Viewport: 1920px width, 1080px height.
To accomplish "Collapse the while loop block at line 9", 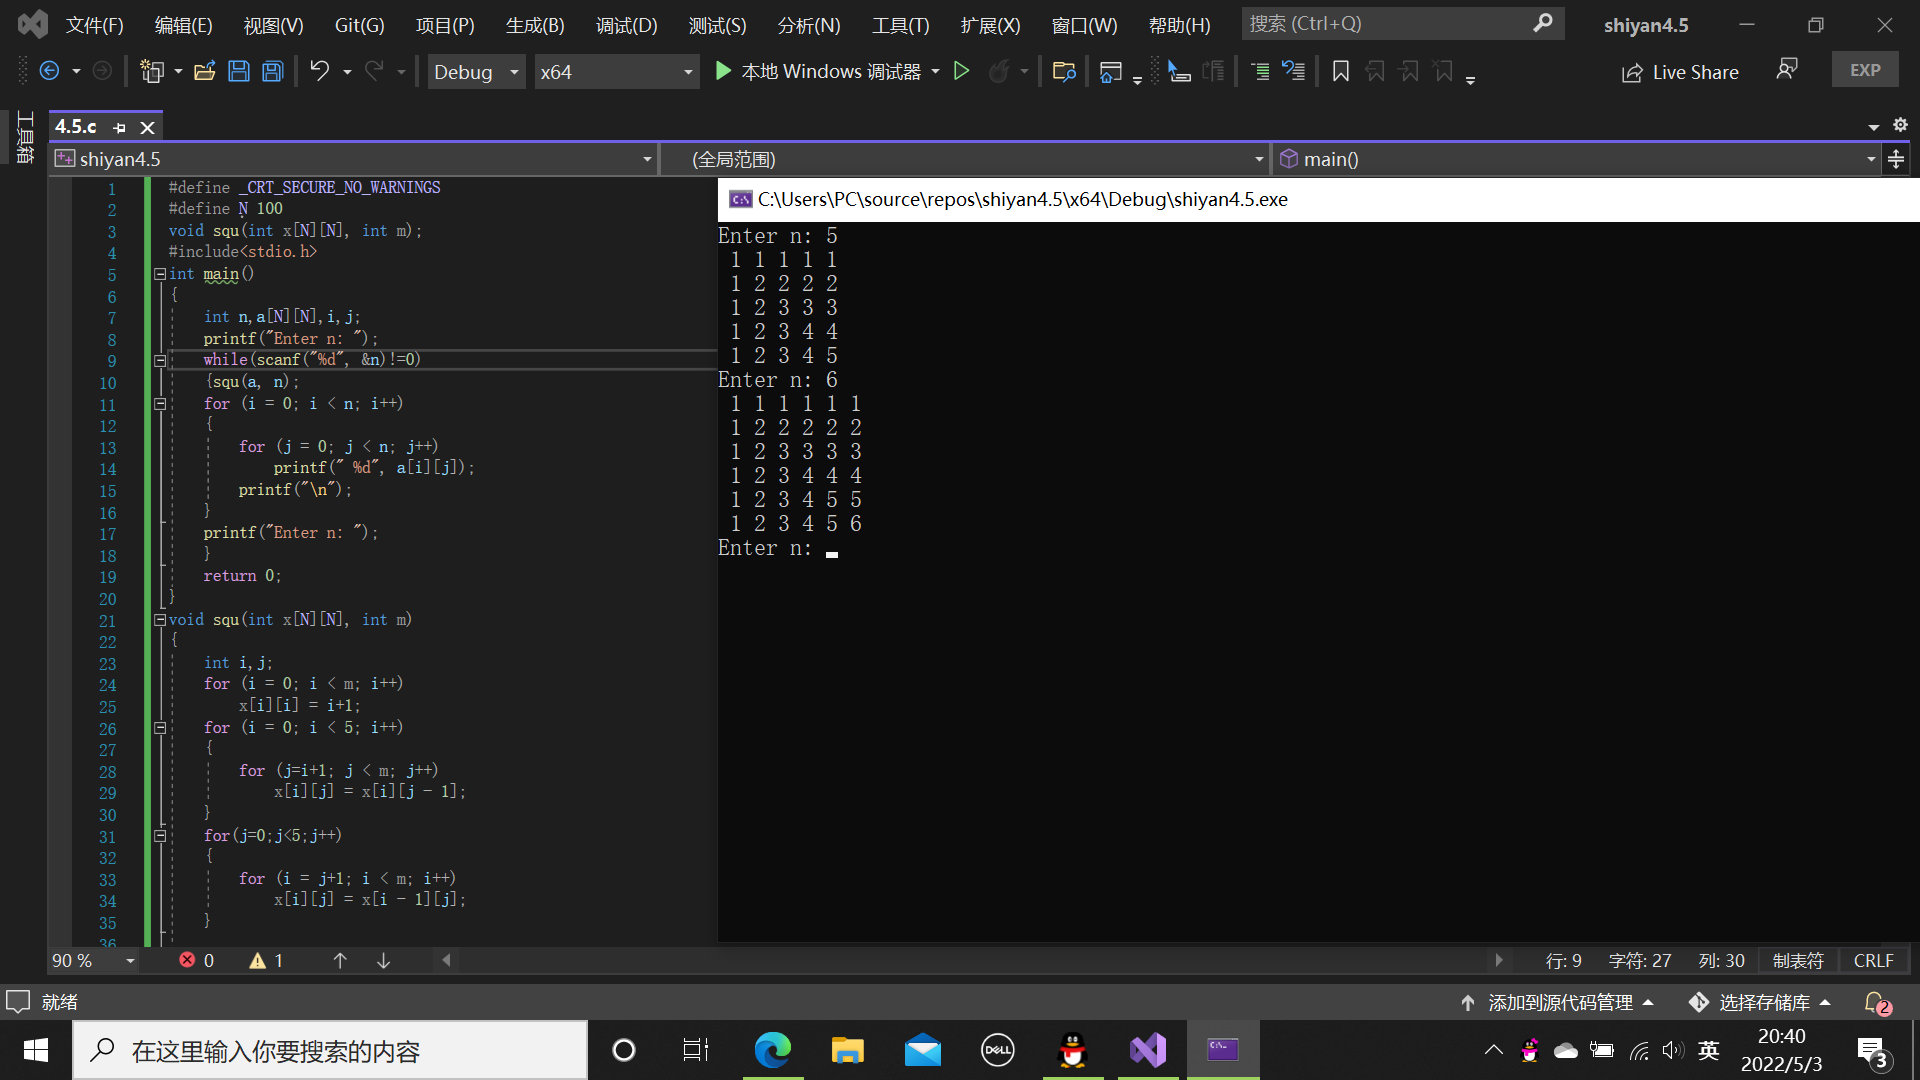I will pyautogui.click(x=160, y=360).
